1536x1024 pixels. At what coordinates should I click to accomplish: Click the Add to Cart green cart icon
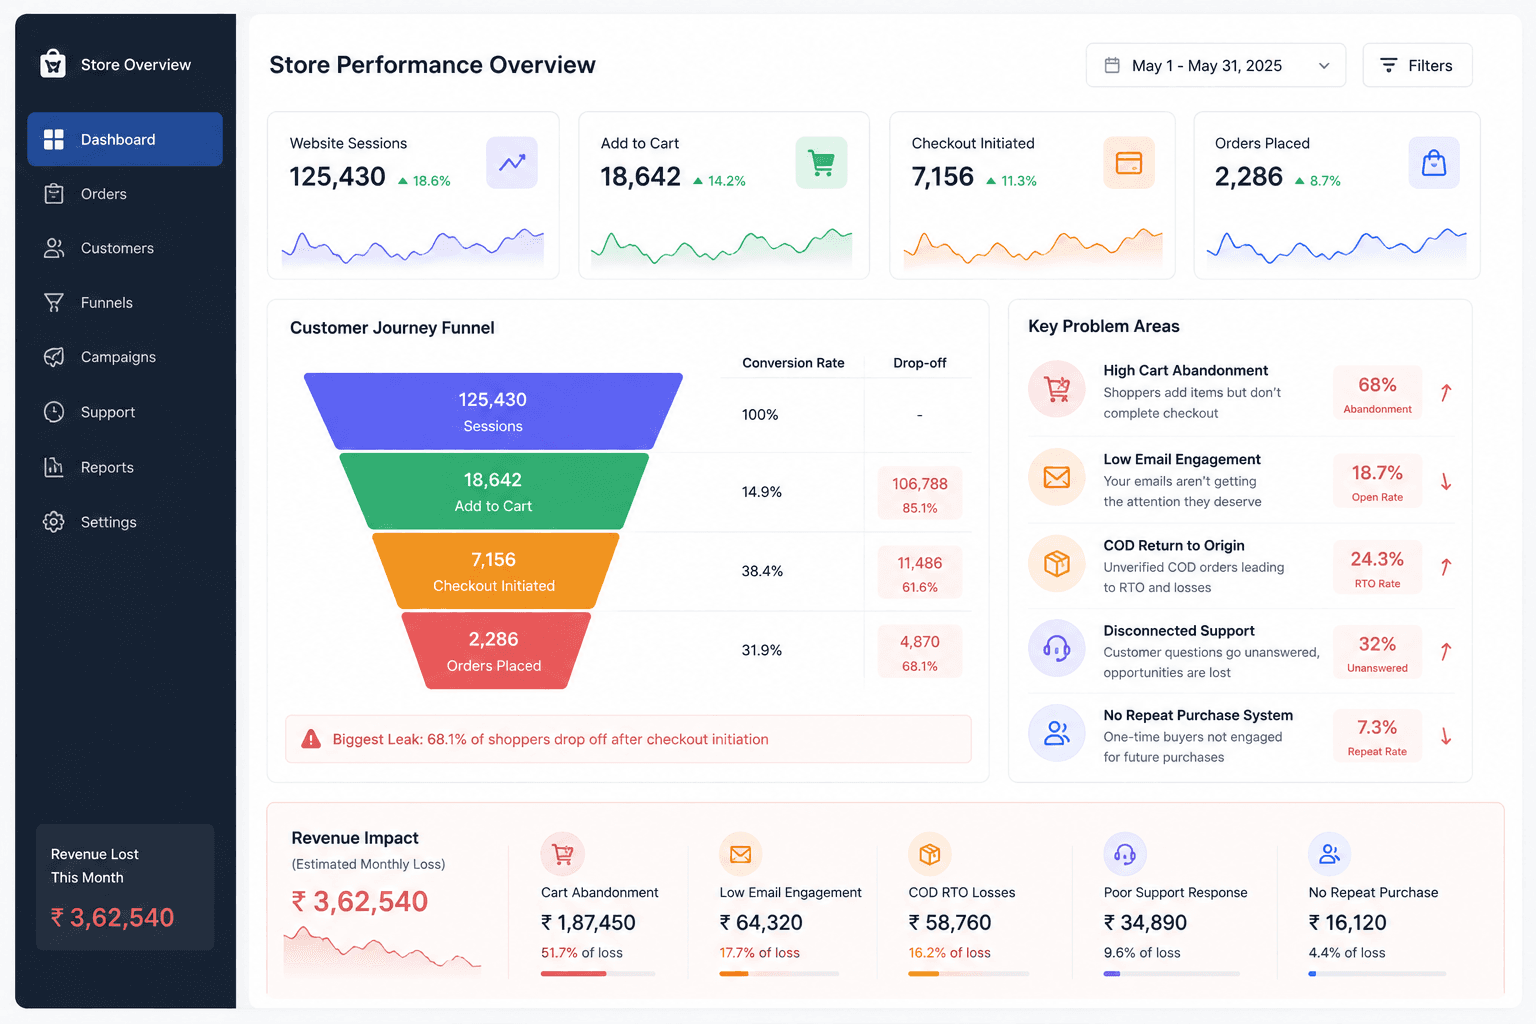821,163
